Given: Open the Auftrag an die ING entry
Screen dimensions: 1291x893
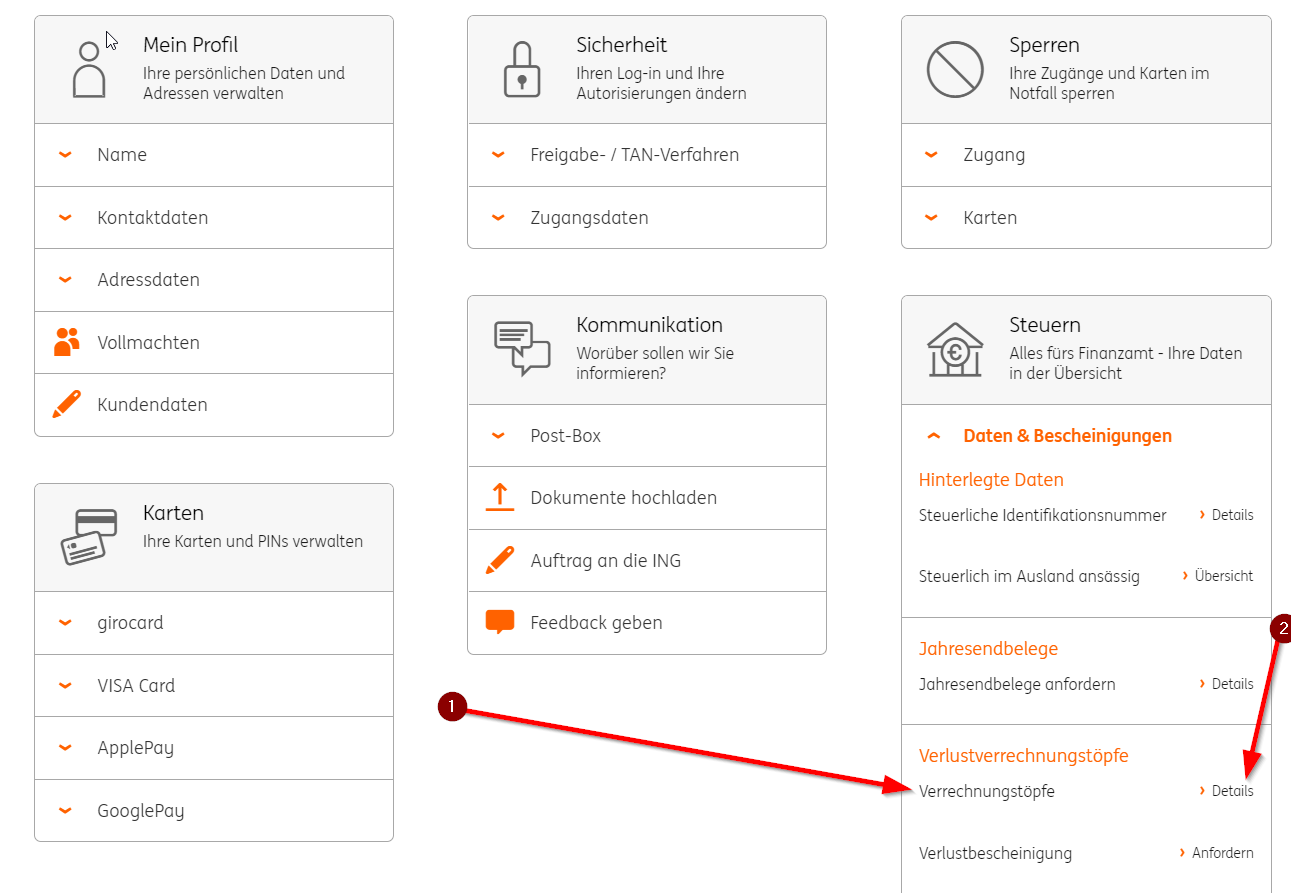Looking at the screenshot, I should click(x=605, y=561).
